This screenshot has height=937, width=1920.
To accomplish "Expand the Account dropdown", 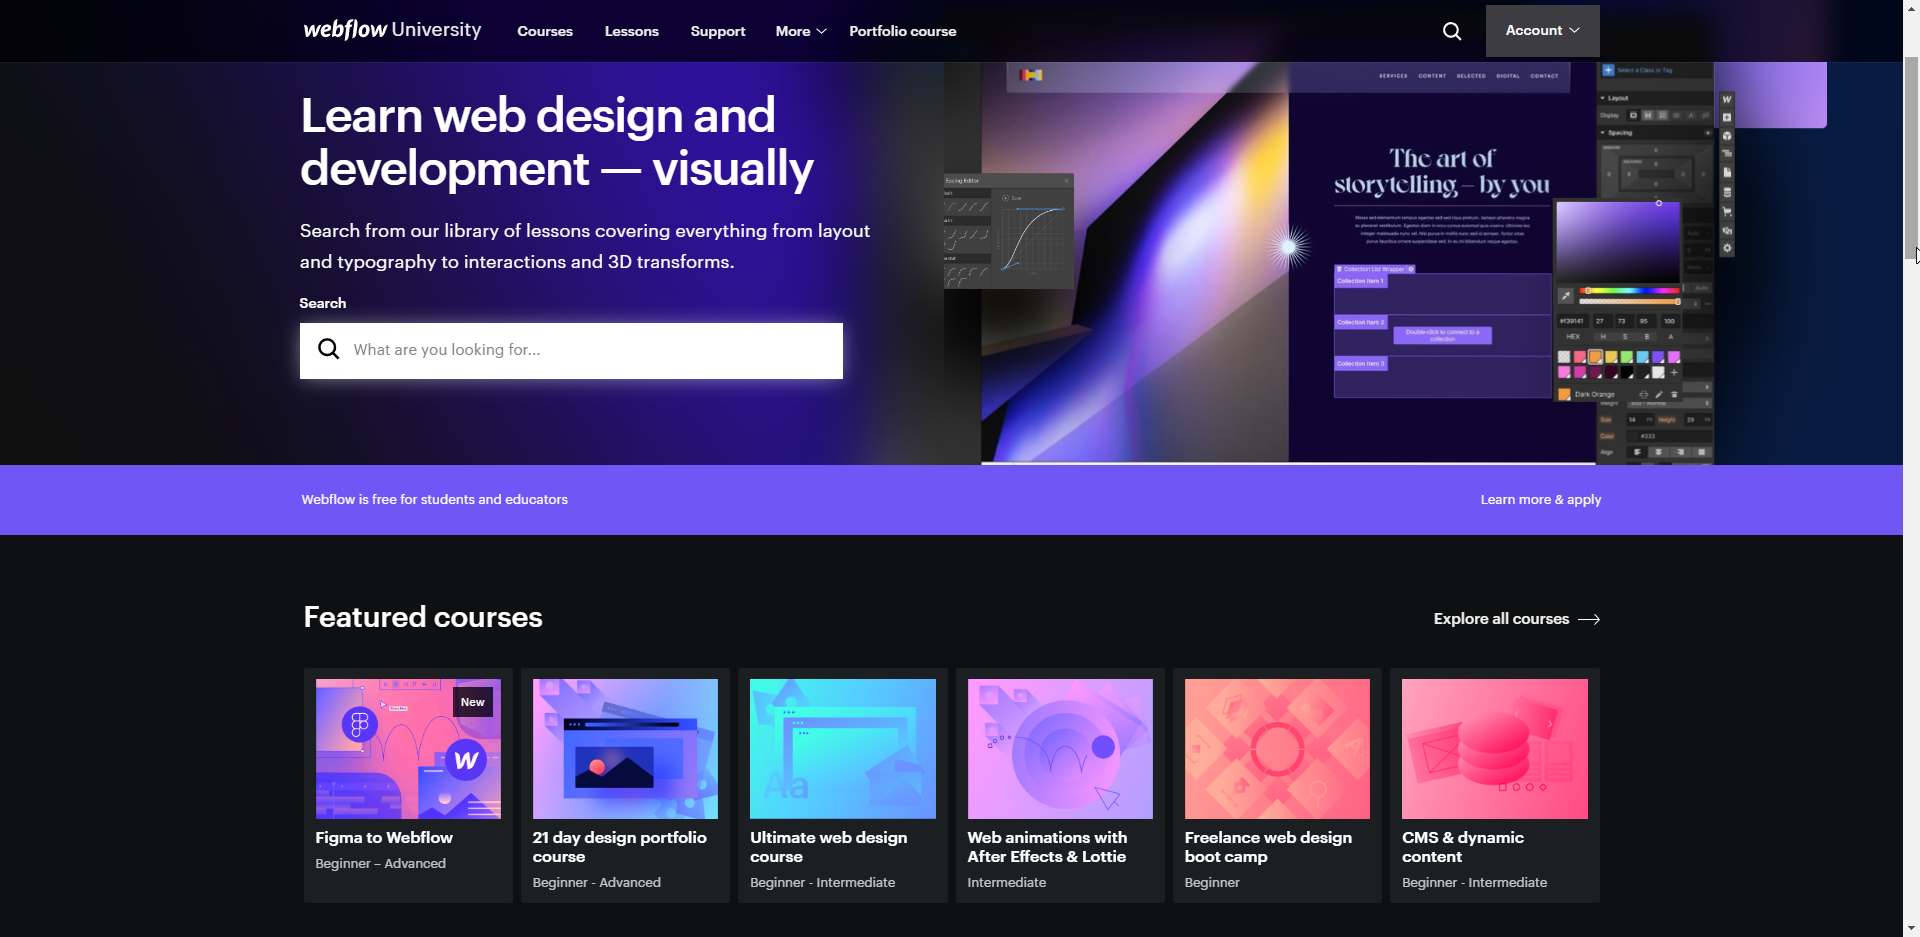I will [1543, 31].
